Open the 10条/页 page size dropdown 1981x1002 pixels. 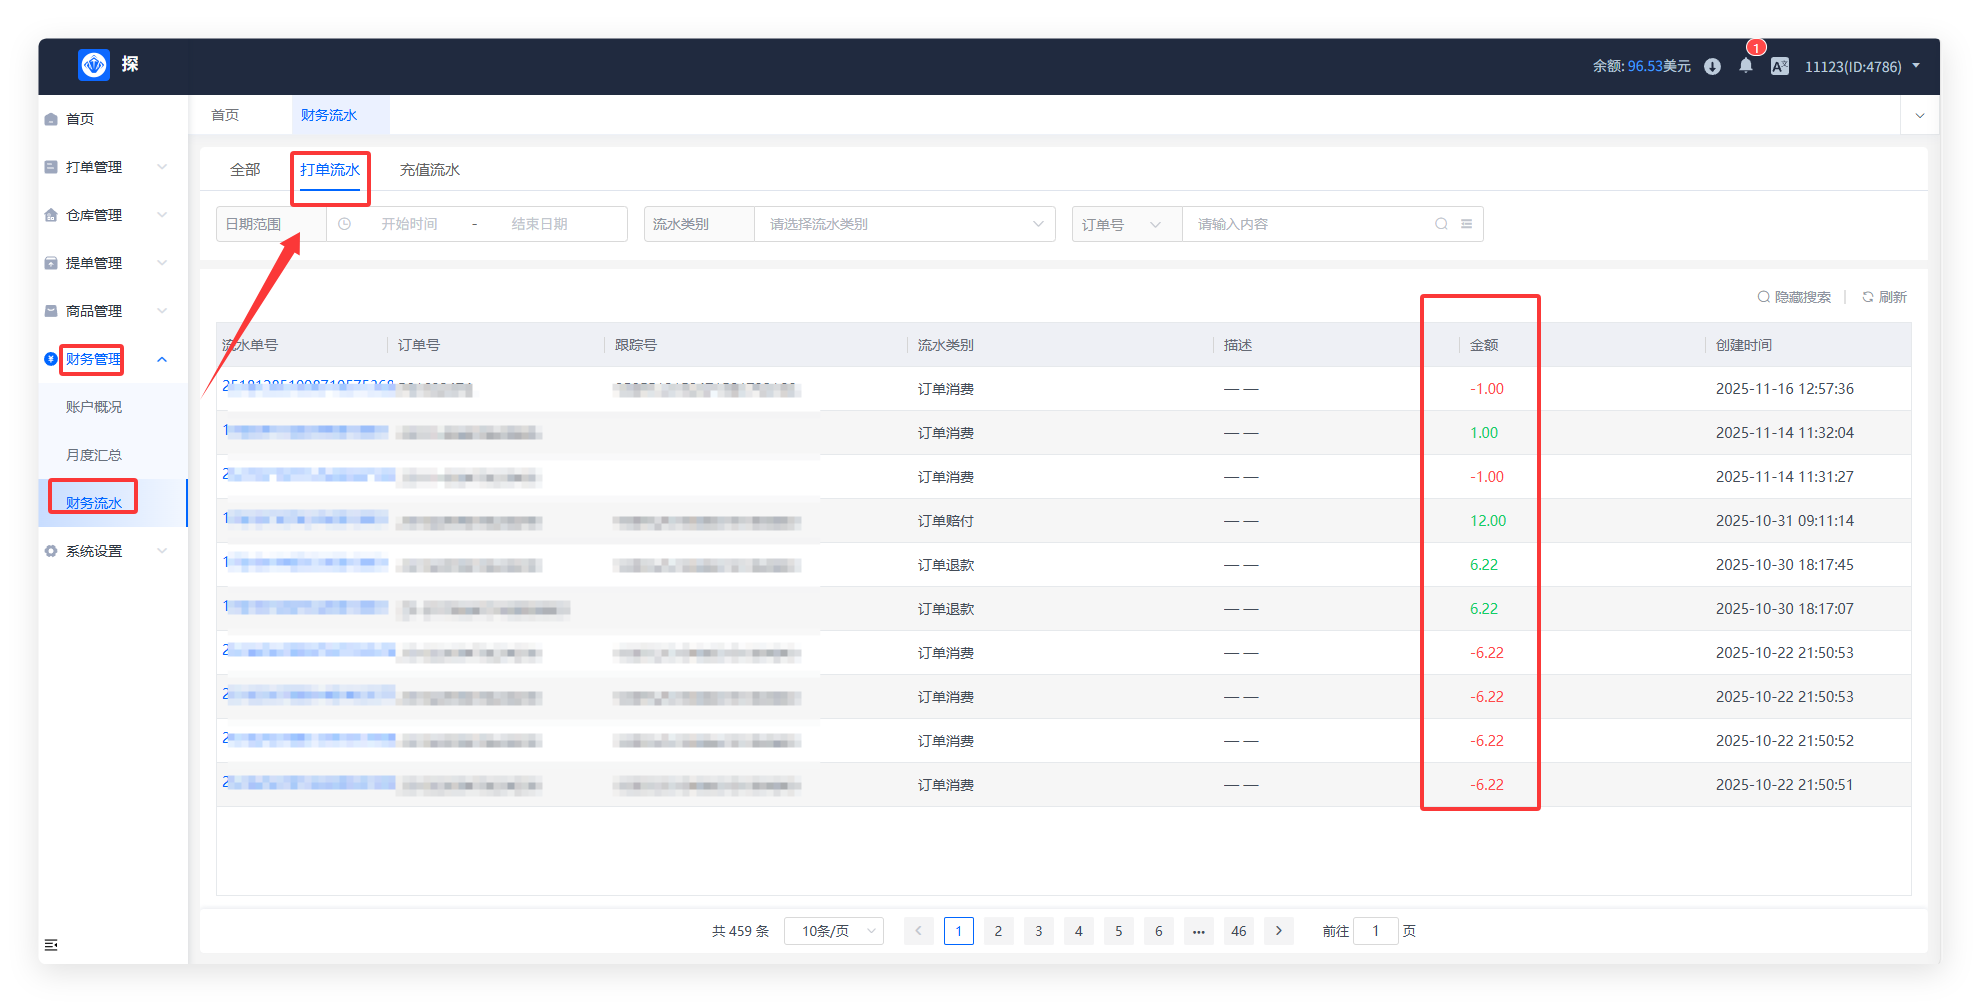coord(833,931)
